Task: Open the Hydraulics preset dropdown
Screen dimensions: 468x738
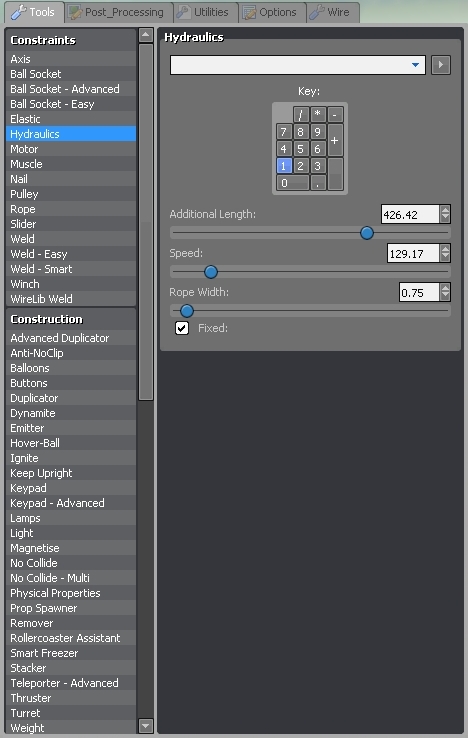Action: (298, 65)
